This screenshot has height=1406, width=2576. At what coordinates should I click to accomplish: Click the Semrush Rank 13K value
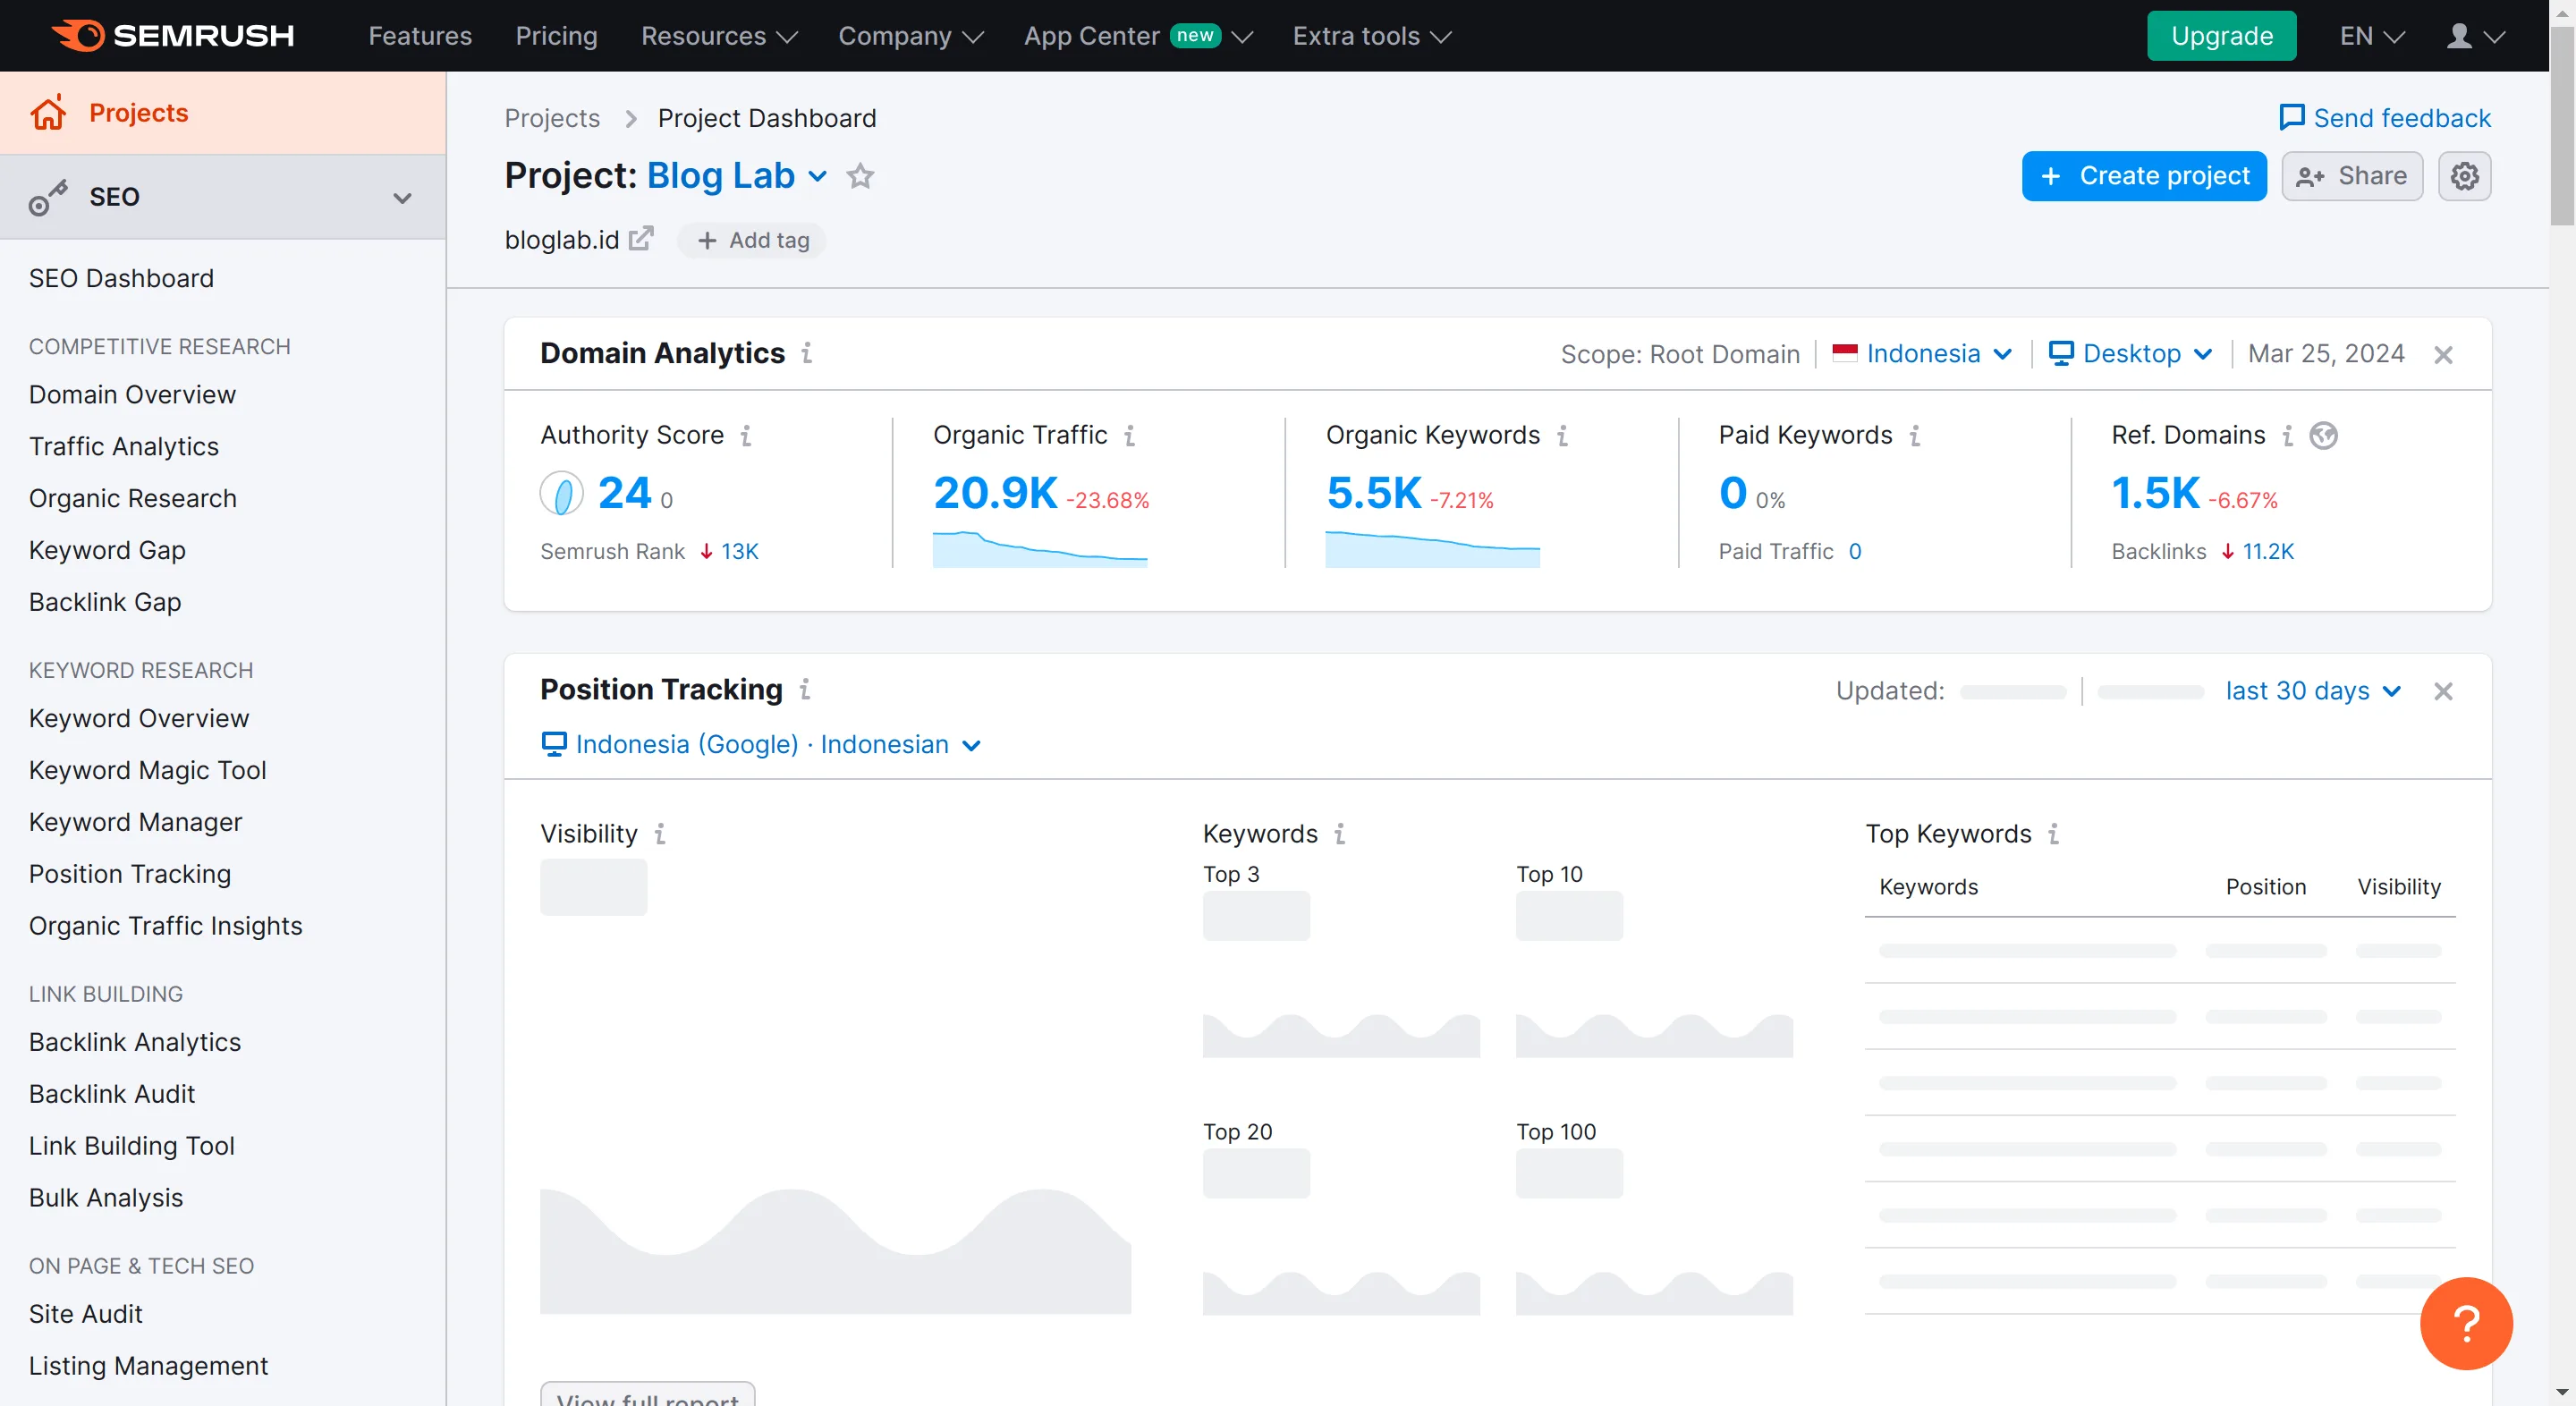tap(740, 552)
